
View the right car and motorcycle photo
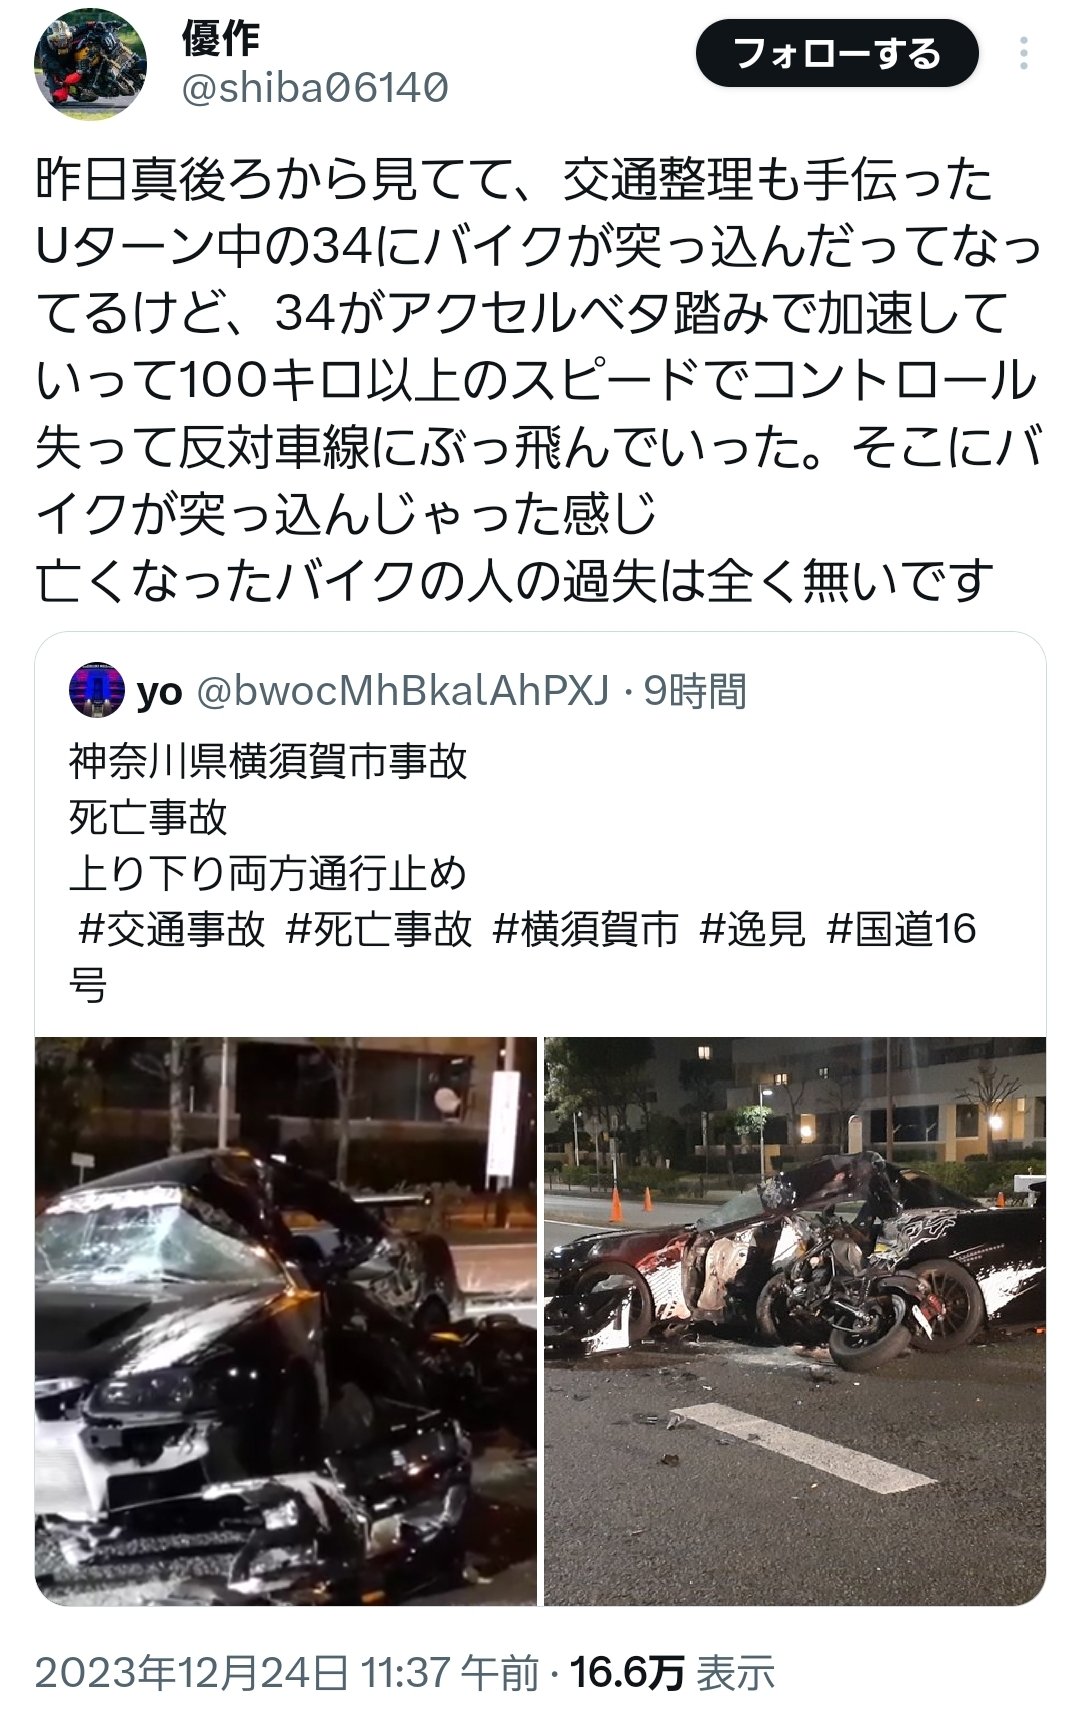coord(795,1321)
